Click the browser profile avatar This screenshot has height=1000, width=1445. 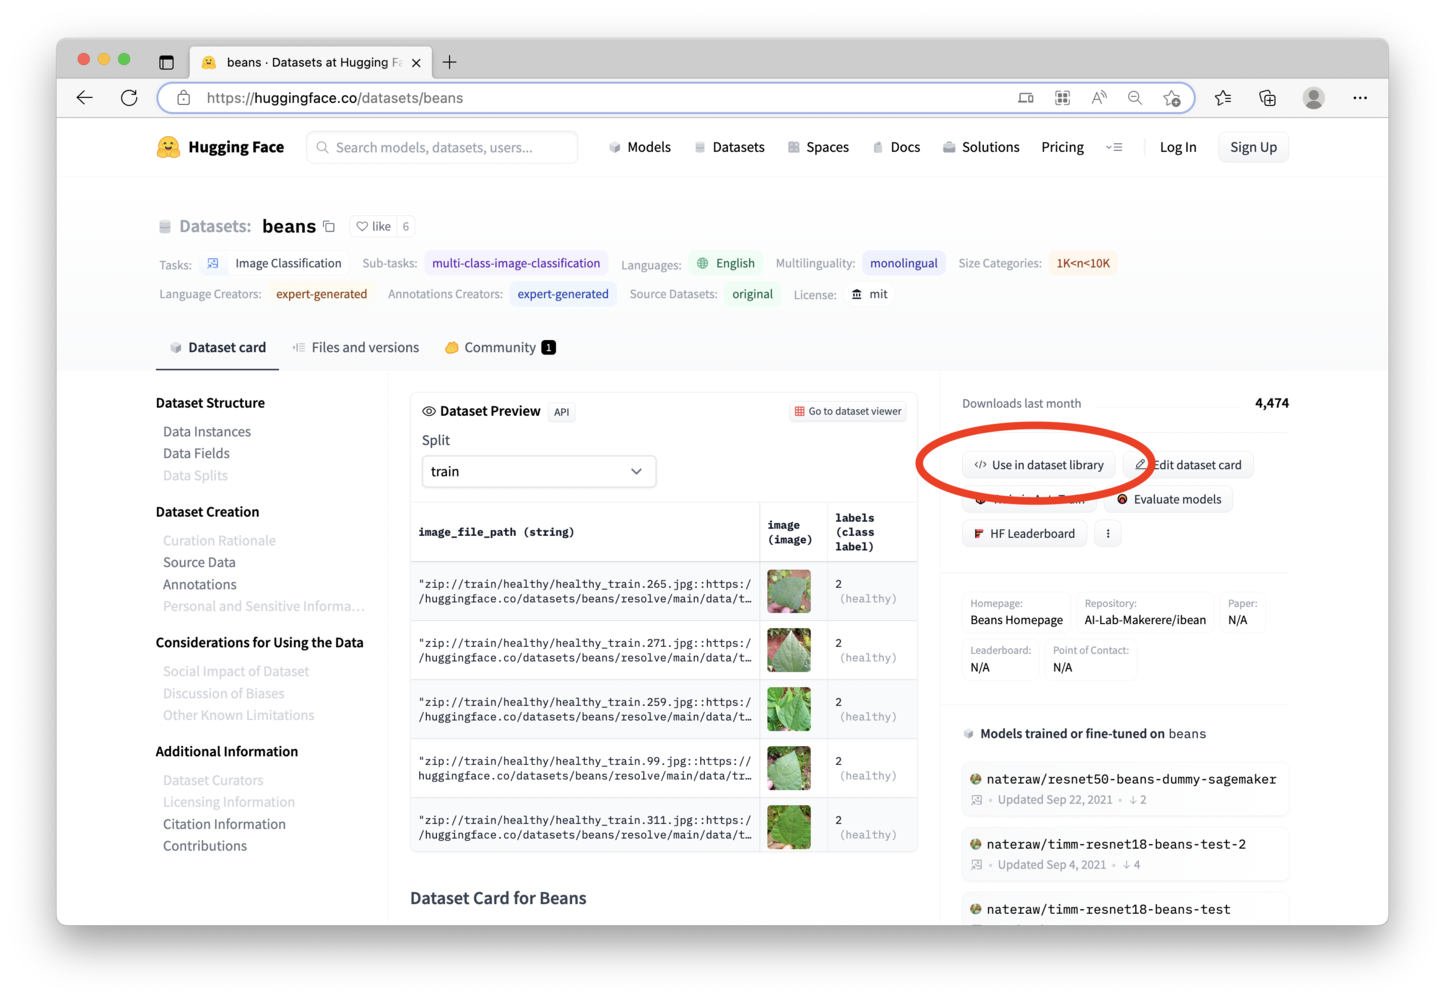(1314, 98)
